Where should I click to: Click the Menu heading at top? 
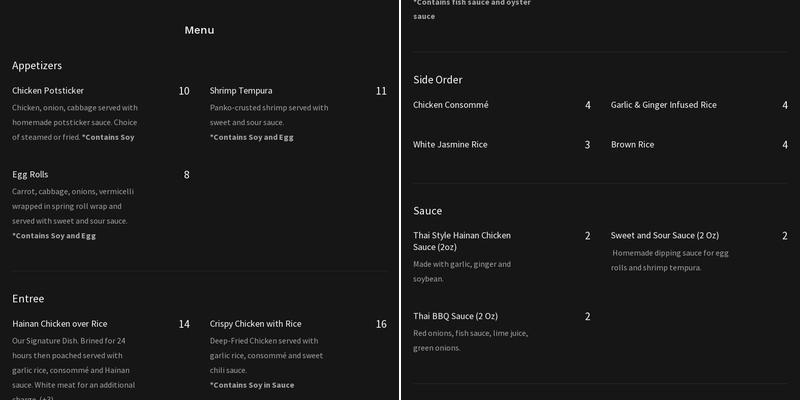tap(199, 30)
